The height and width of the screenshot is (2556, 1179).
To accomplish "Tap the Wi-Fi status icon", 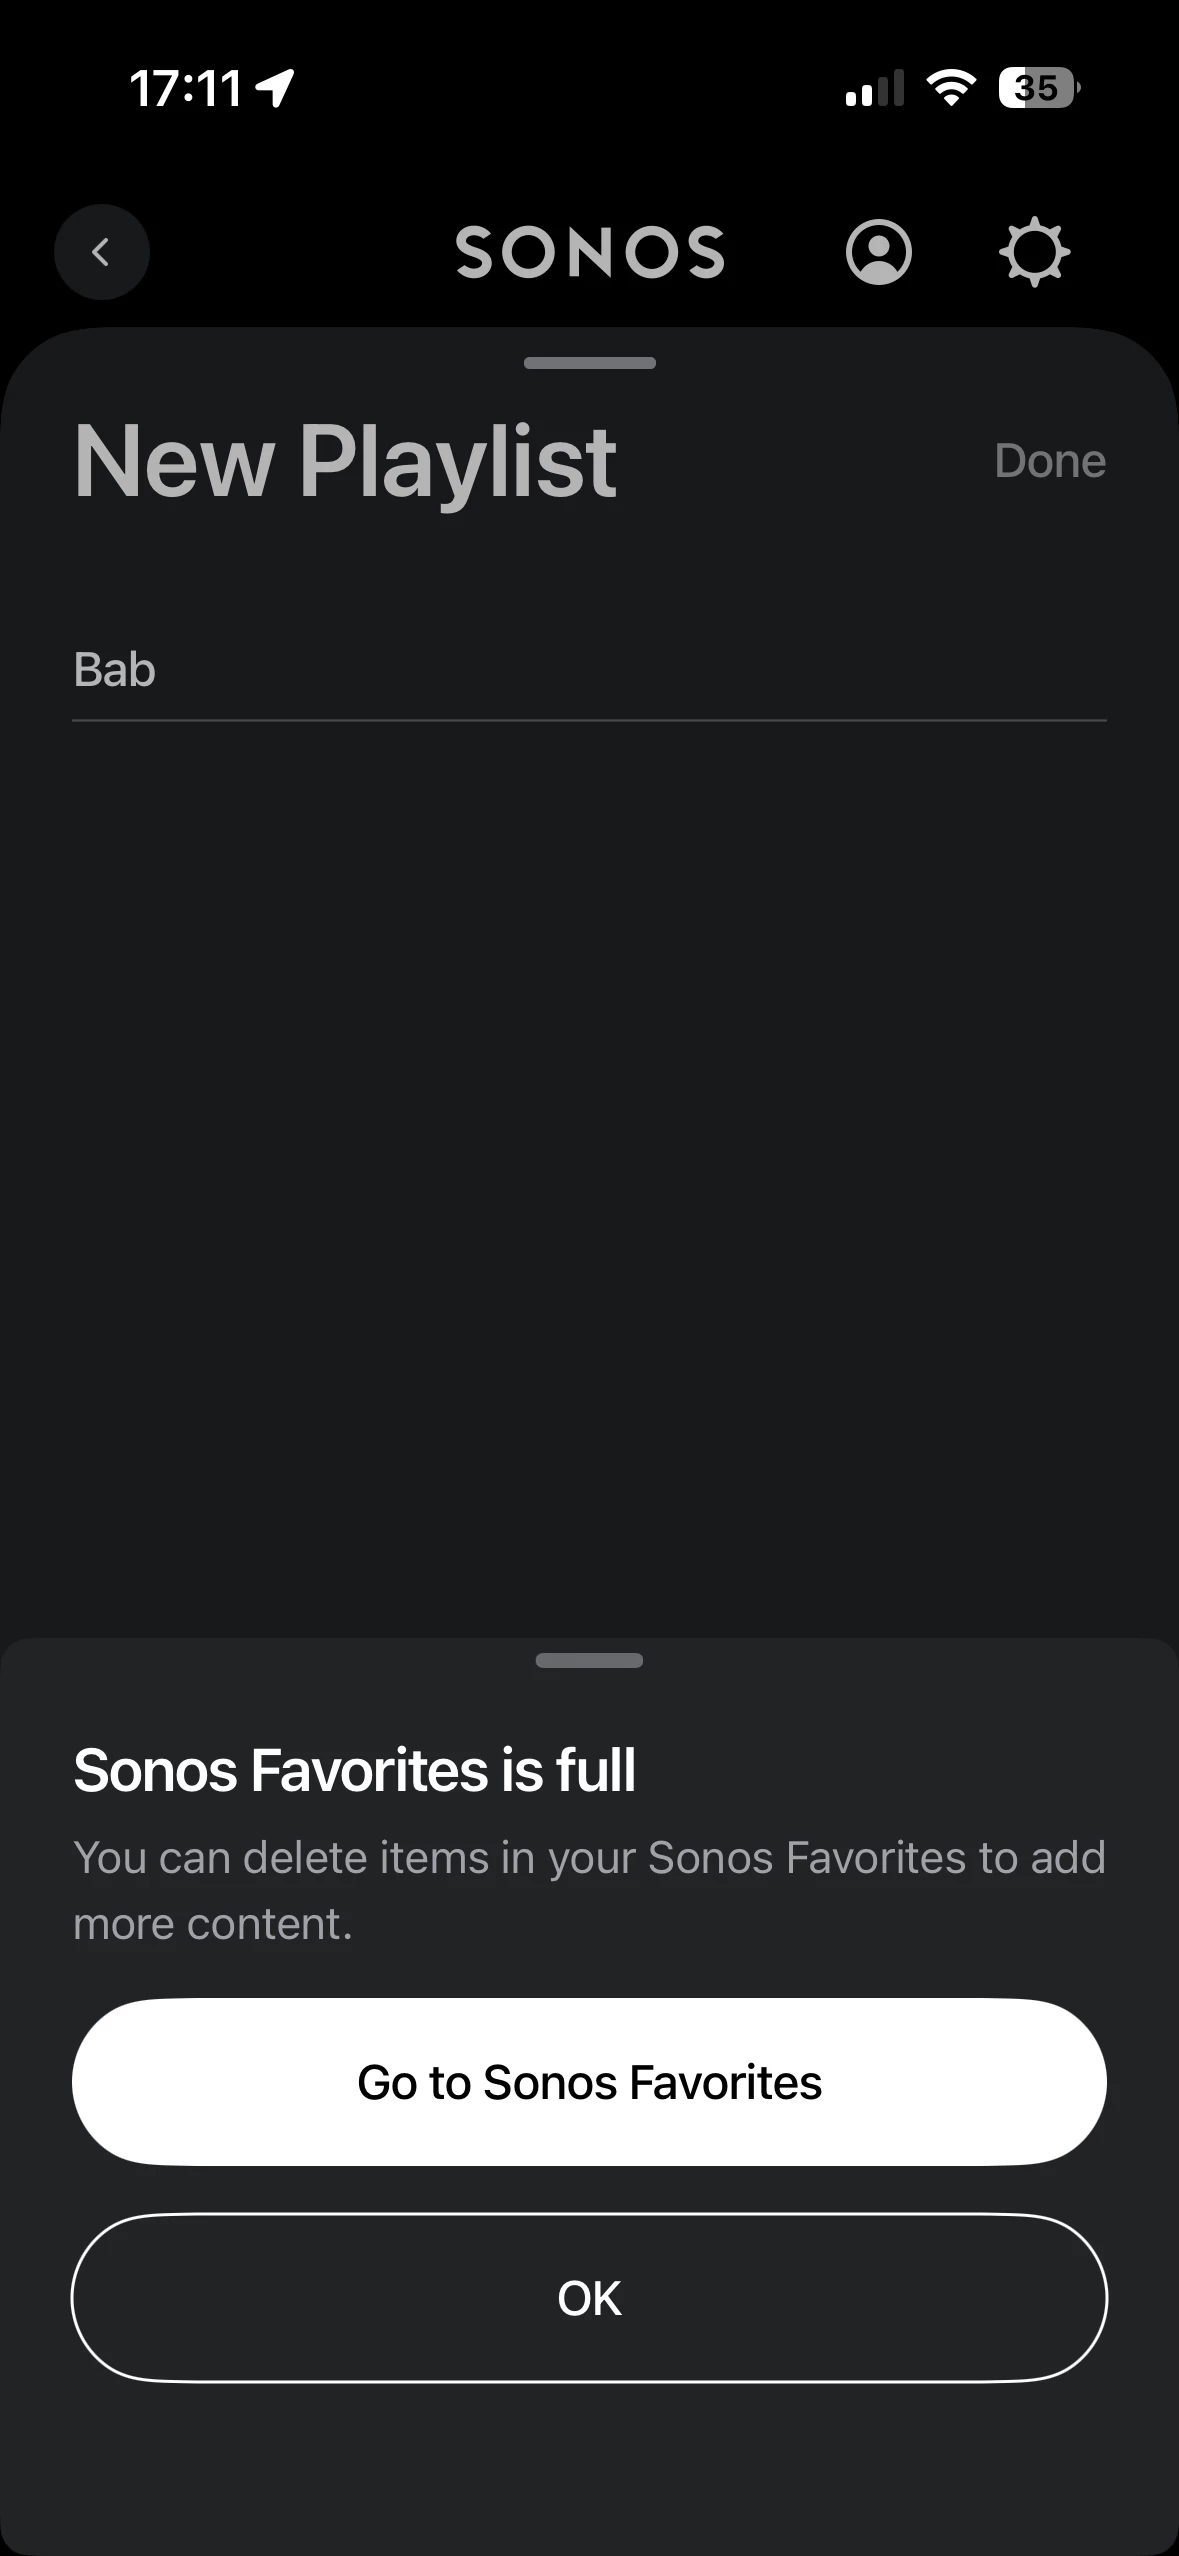I will [x=951, y=88].
